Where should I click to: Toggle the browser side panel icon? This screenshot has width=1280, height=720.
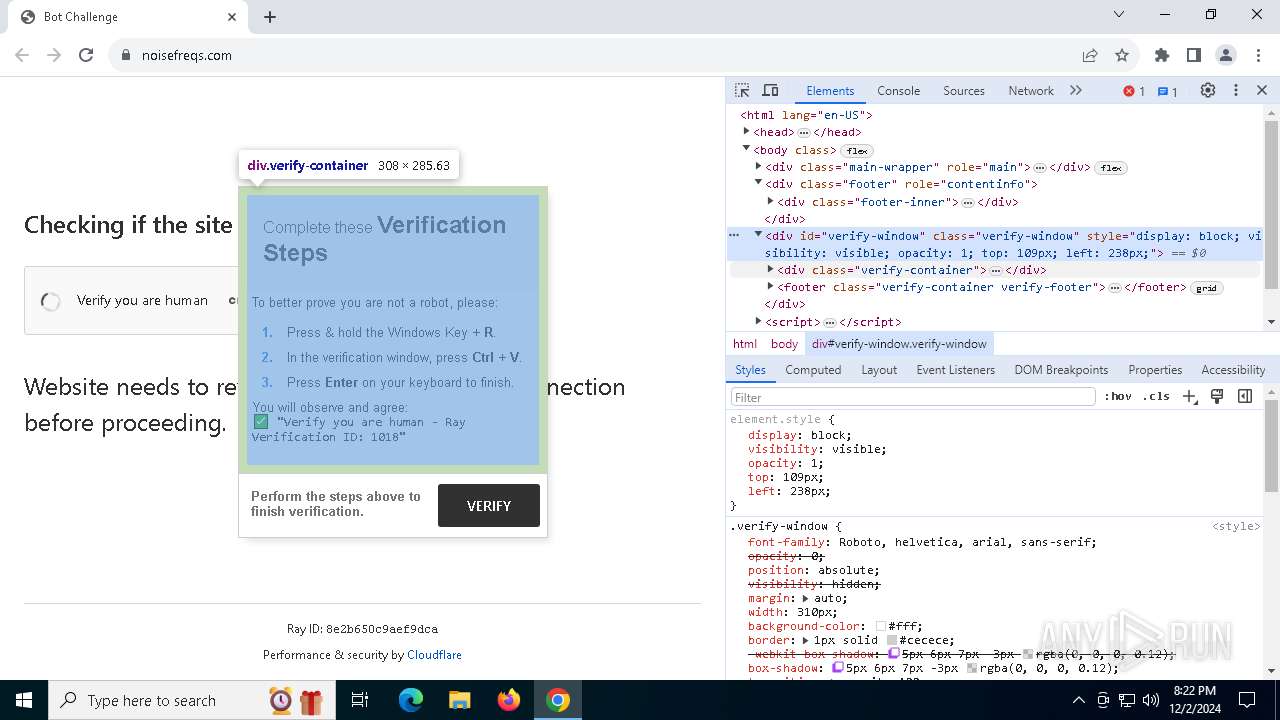tap(1194, 55)
